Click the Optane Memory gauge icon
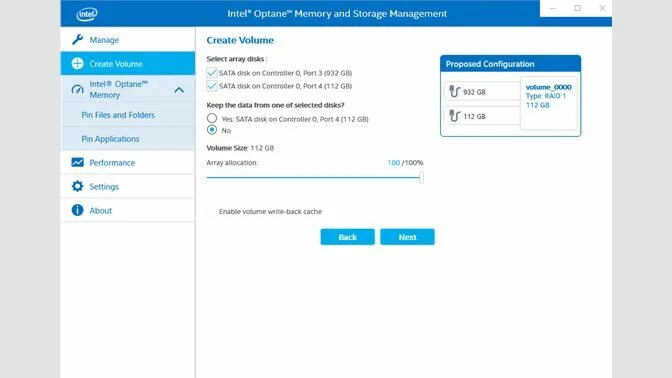This screenshot has width=672, height=378. (77, 89)
